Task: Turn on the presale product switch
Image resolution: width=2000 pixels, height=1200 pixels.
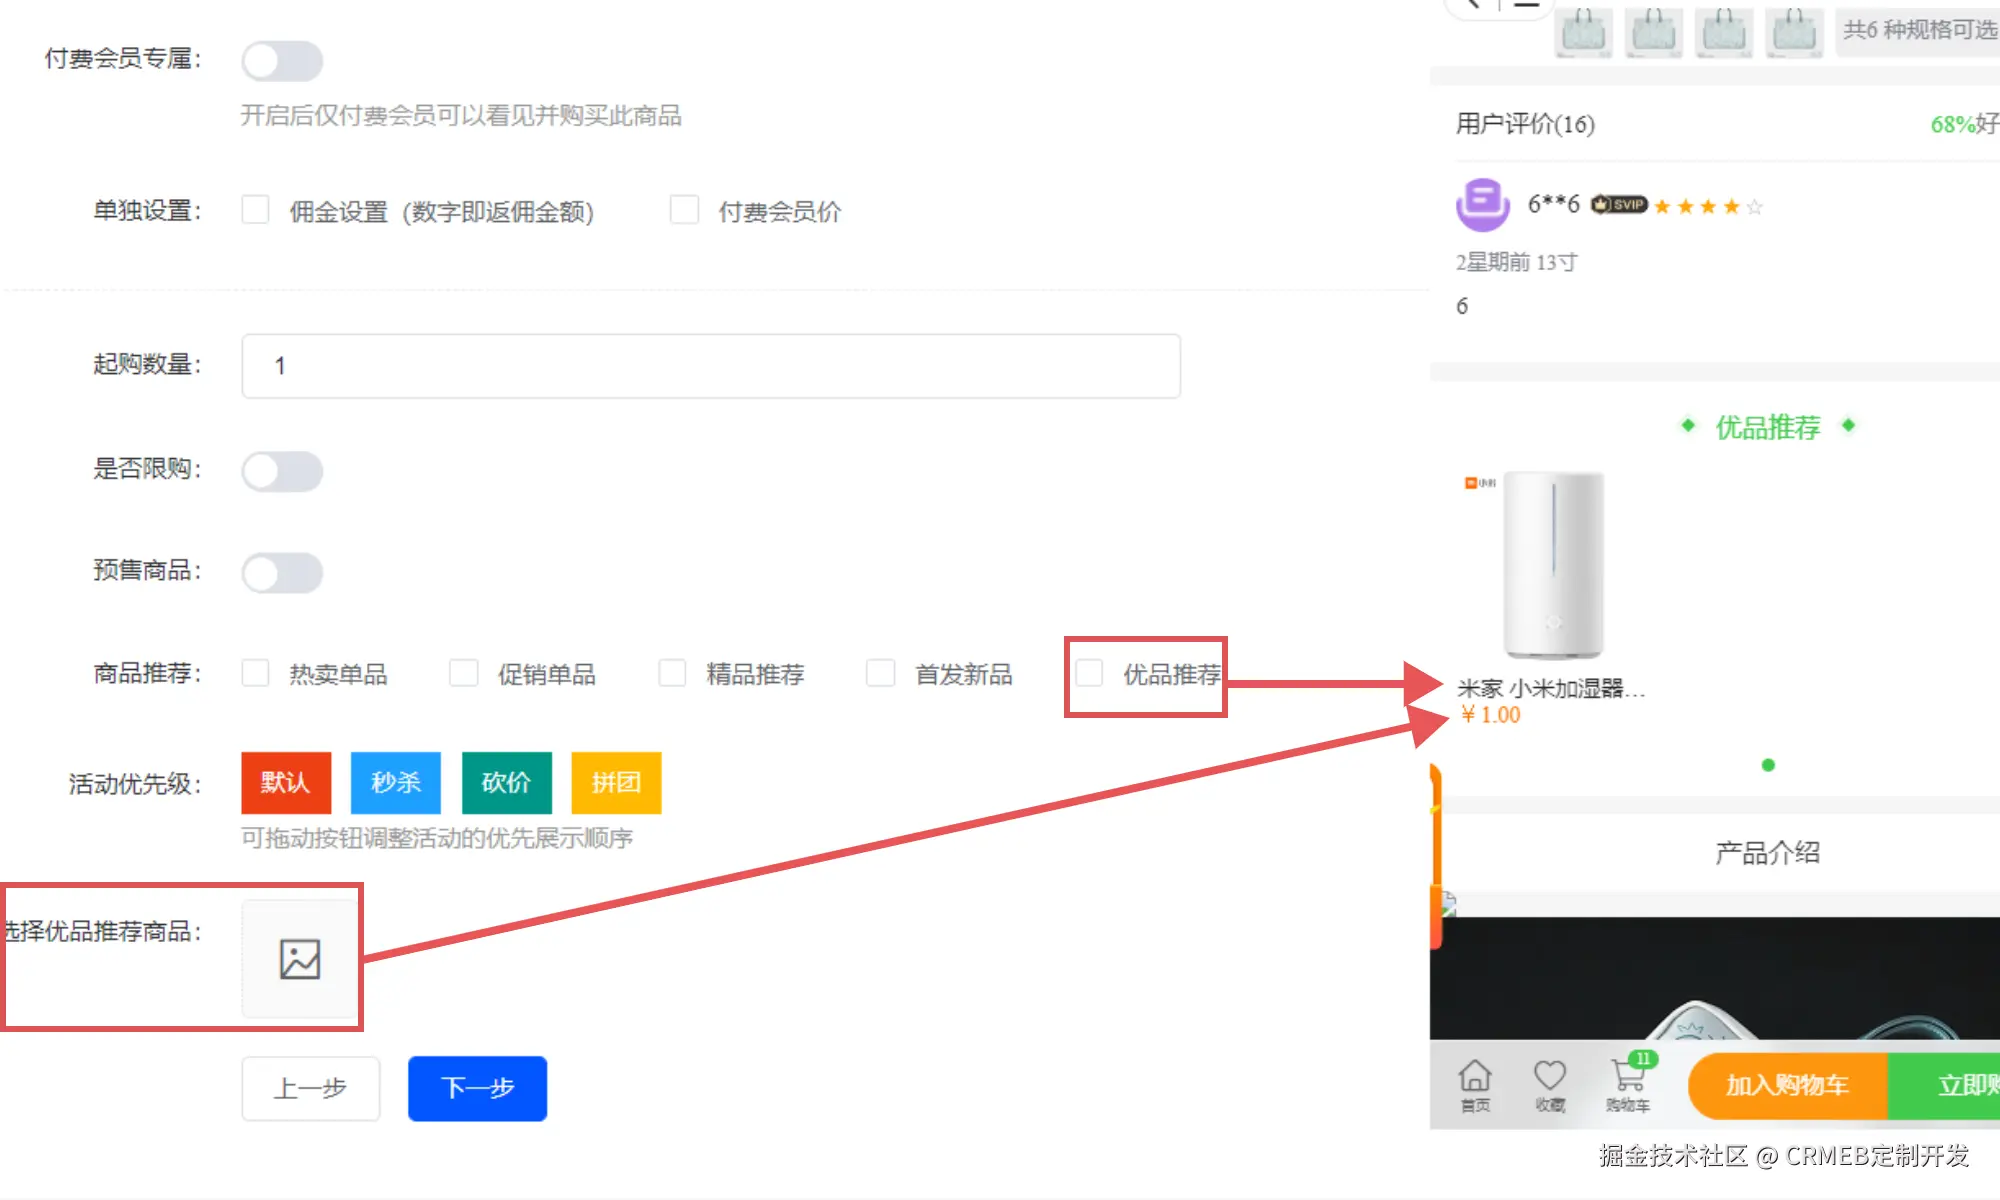Action: click(x=282, y=573)
